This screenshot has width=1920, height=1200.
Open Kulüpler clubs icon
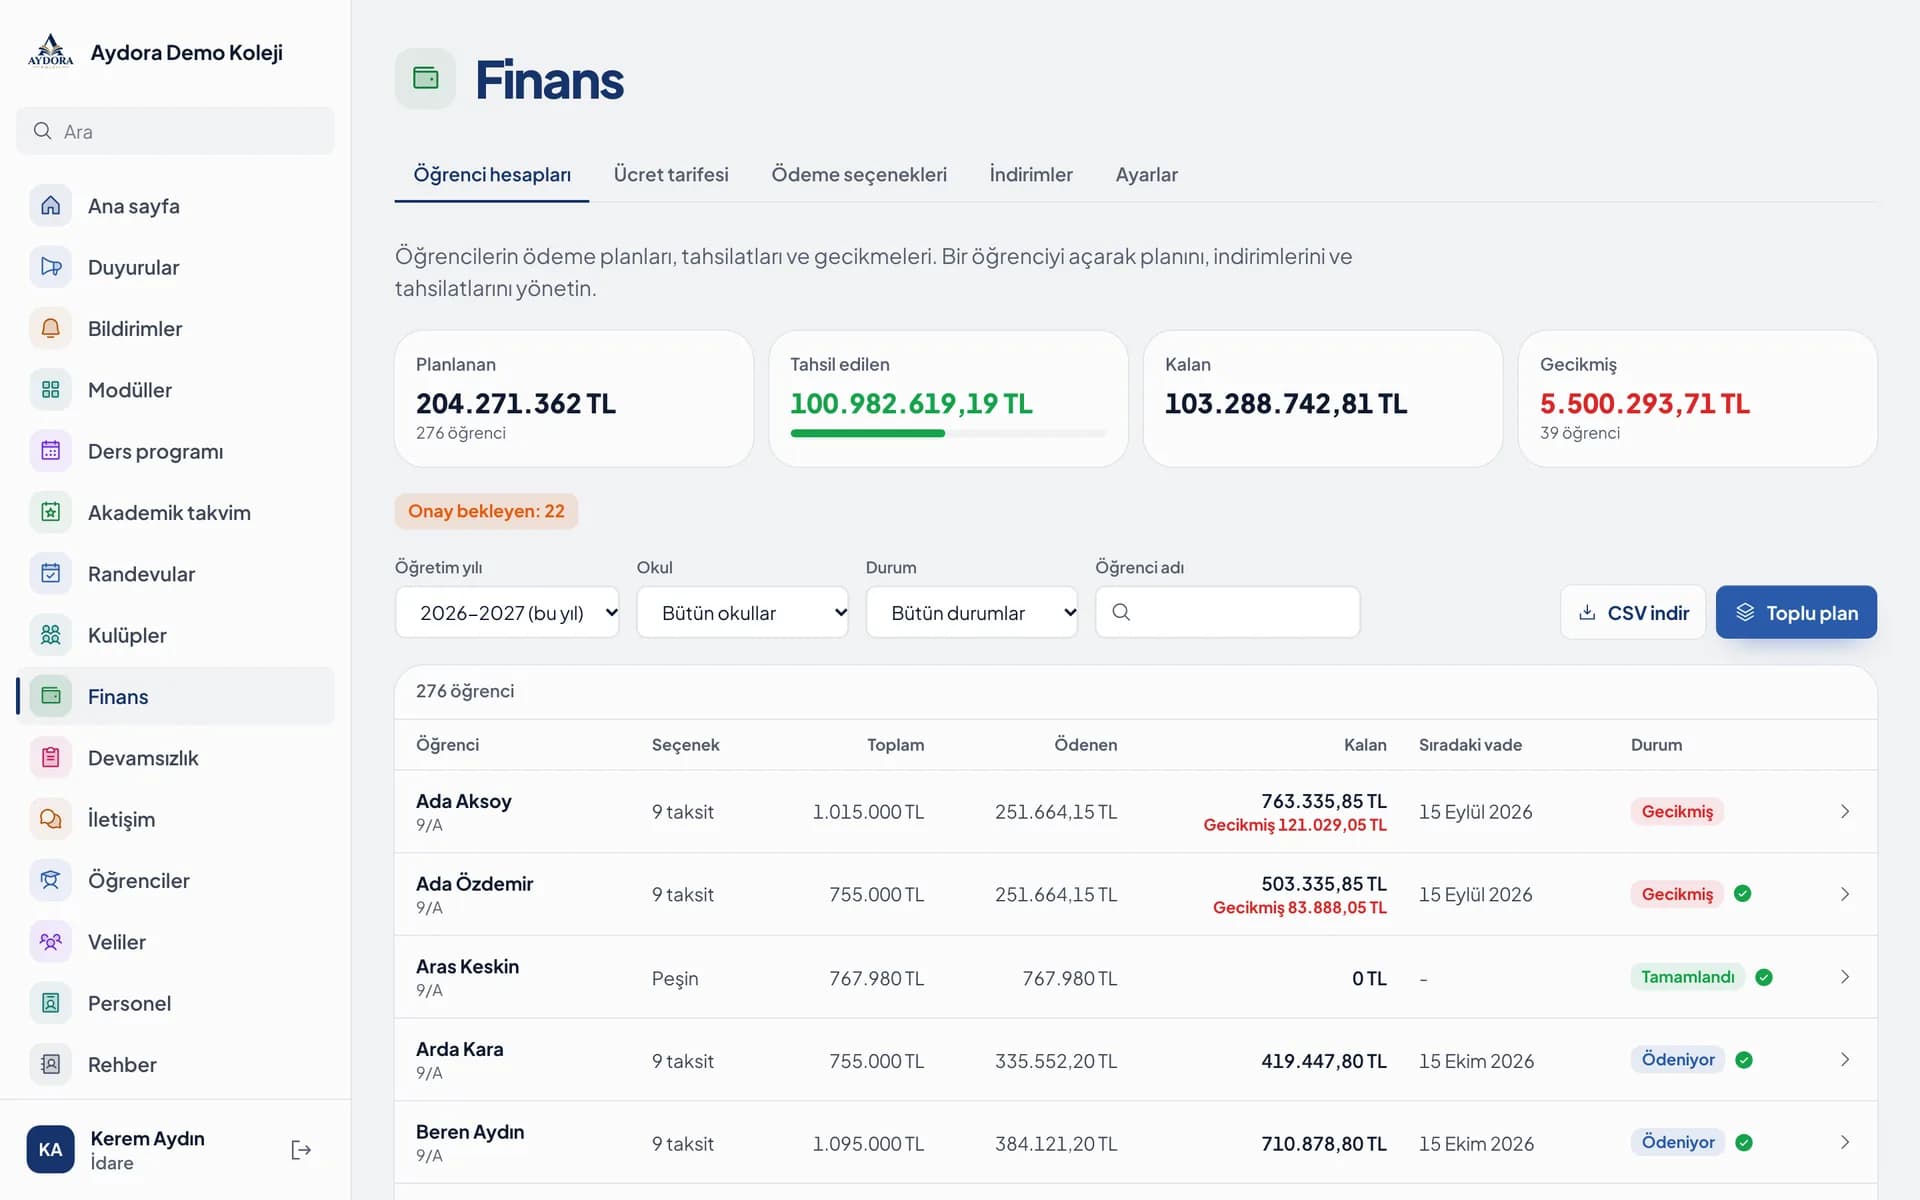tap(50, 635)
